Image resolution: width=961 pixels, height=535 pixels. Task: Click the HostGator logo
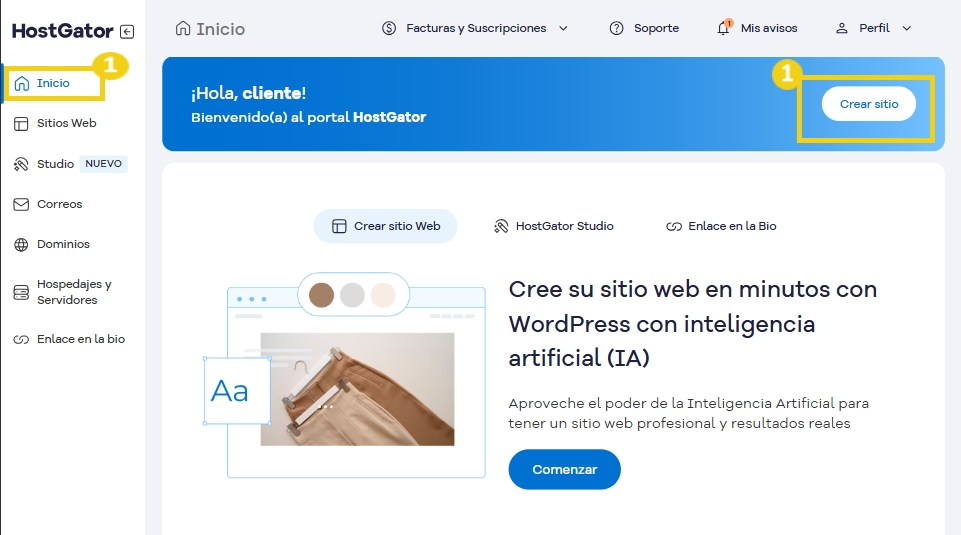coord(63,31)
